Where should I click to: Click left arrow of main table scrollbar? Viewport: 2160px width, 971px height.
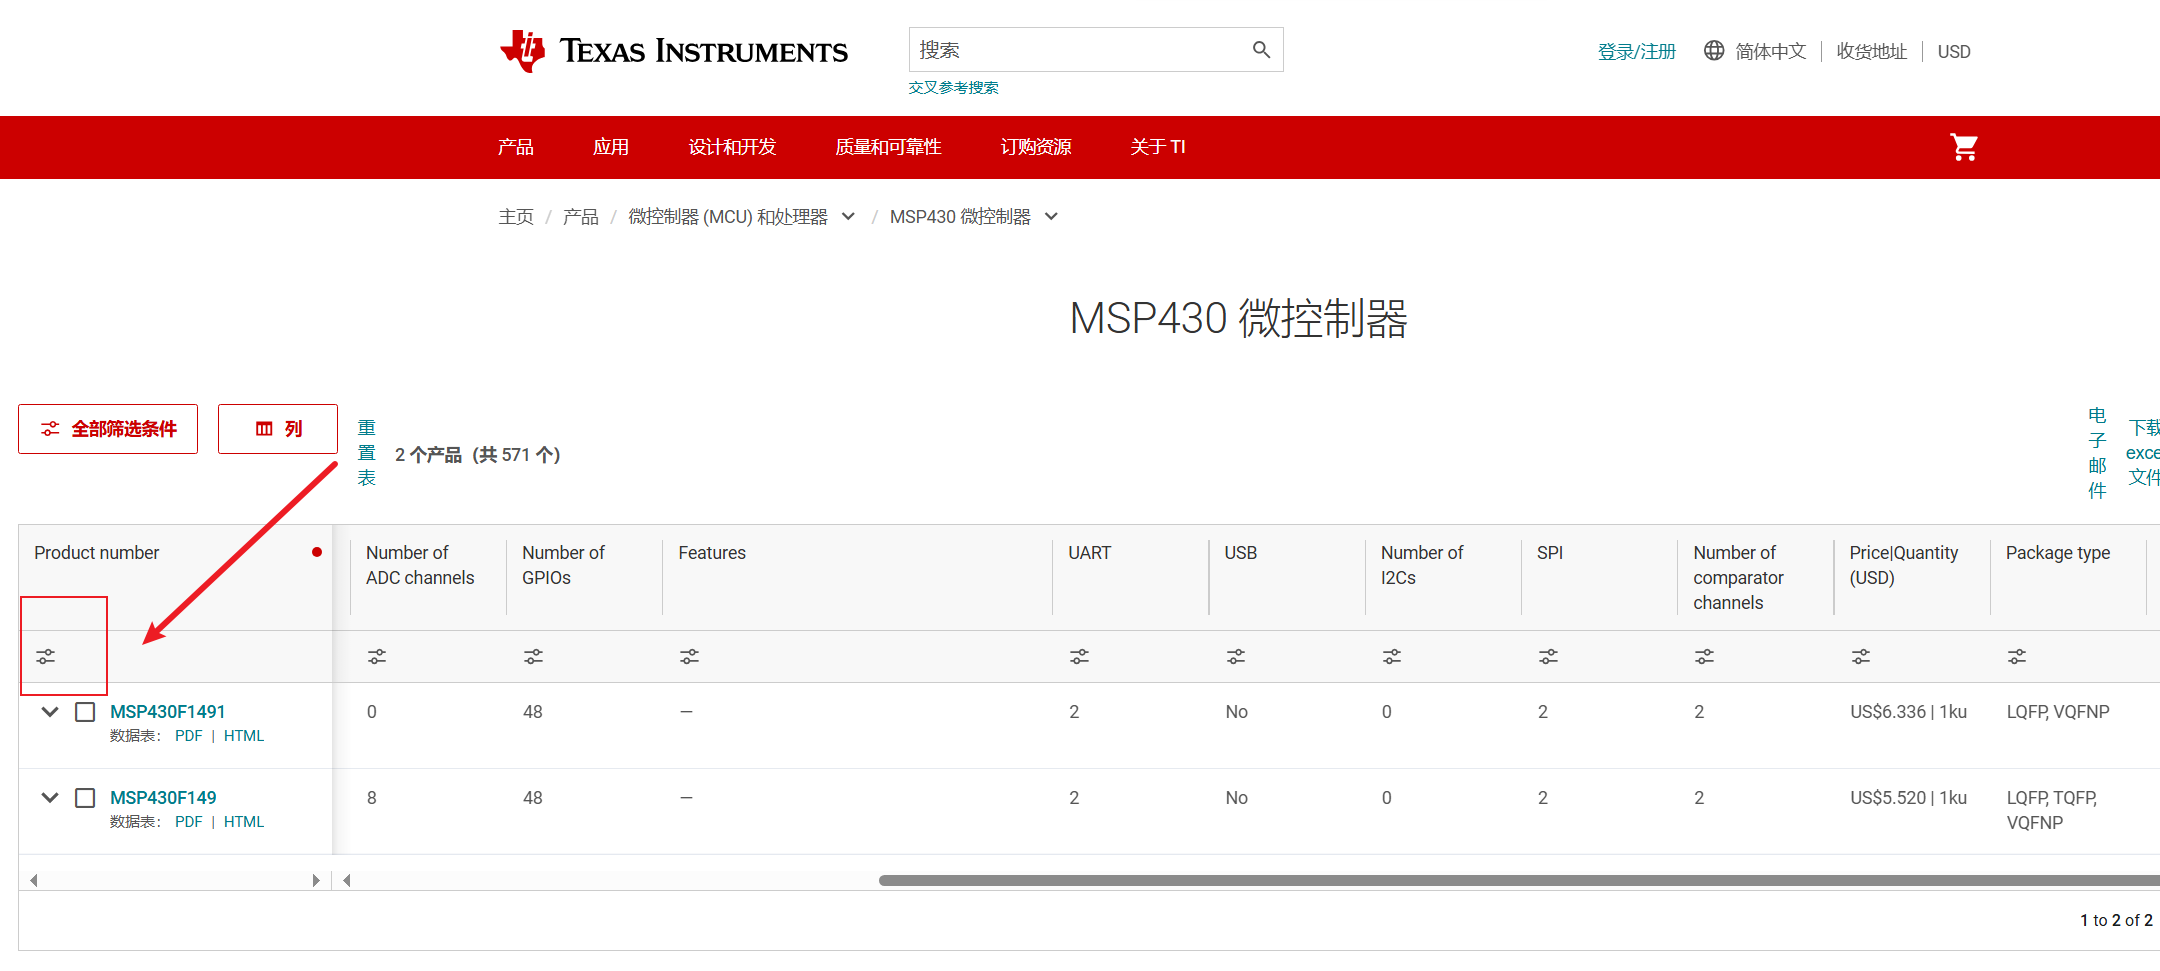coord(347,880)
